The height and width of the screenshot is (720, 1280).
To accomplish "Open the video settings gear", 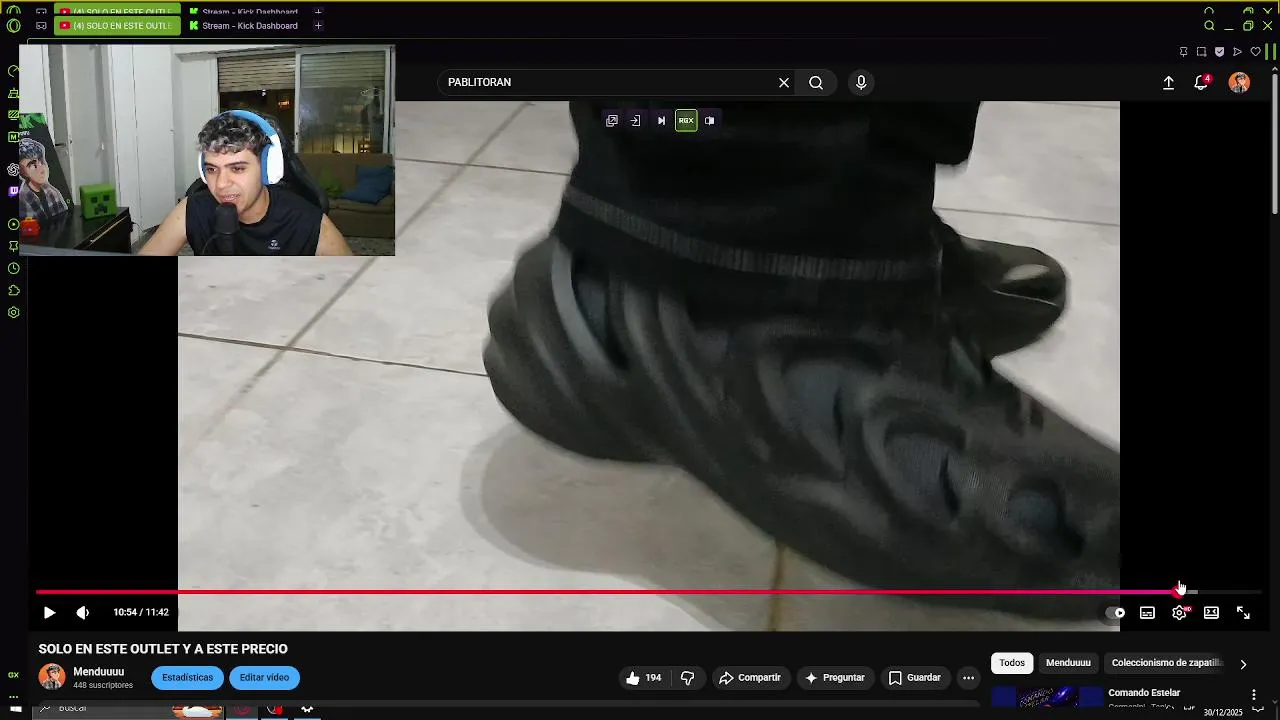I will click(1179, 613).
